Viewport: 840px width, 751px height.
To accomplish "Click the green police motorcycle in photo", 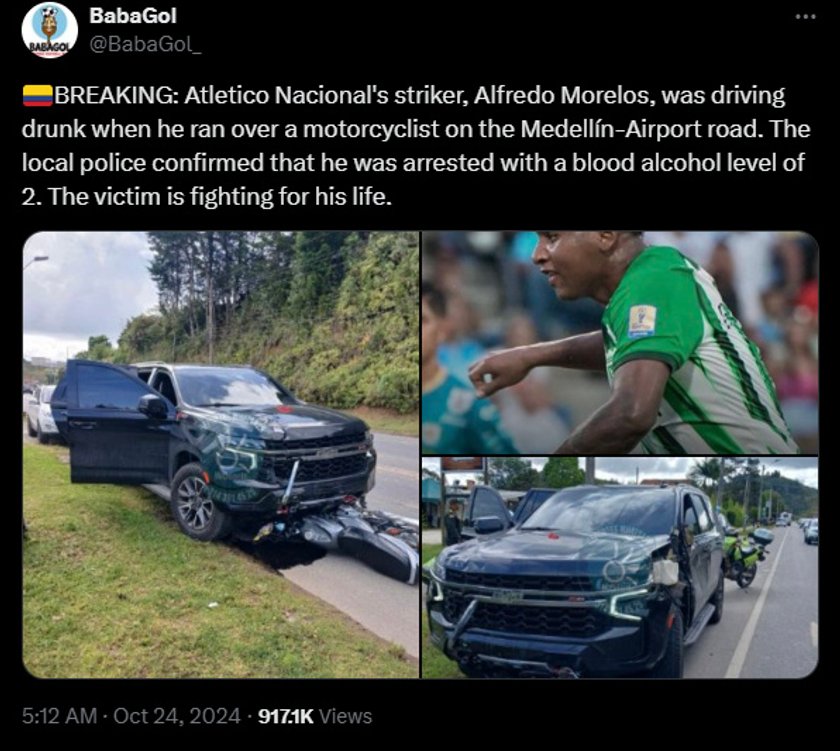I will pos(746,555).
